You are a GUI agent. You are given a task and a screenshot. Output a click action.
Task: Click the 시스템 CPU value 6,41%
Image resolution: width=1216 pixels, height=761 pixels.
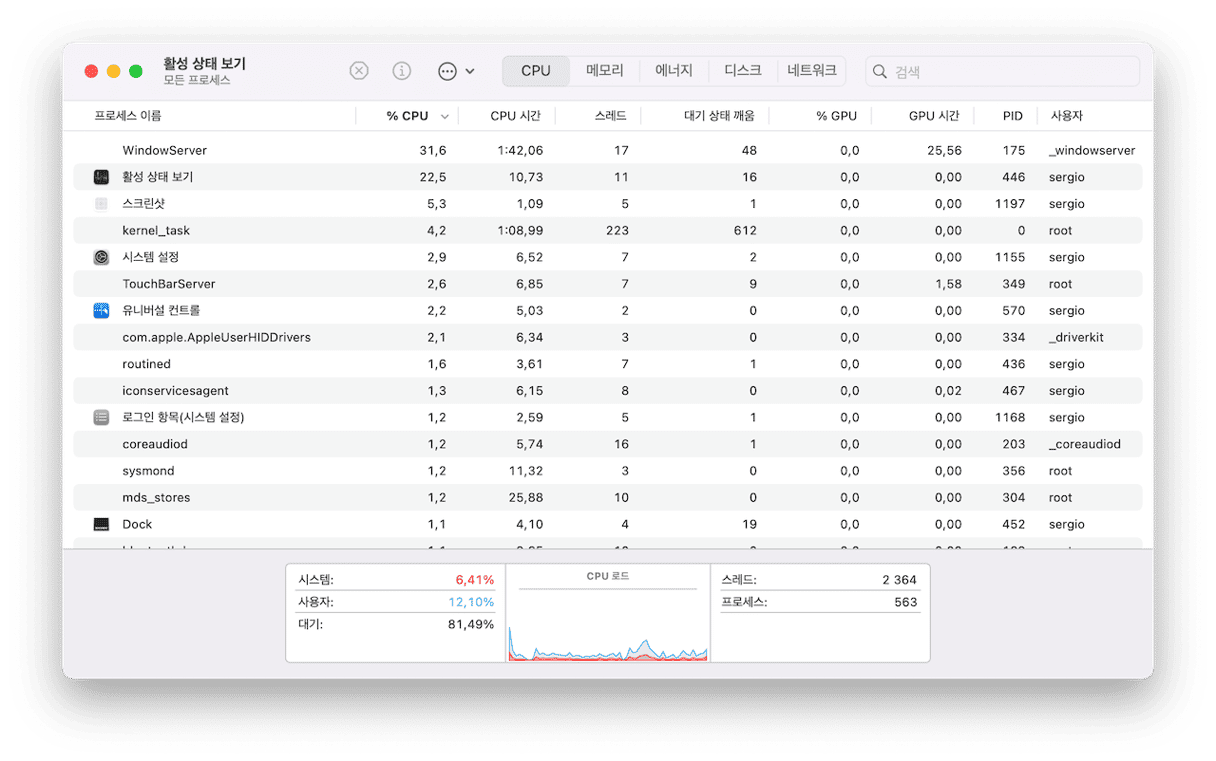coord(474,579)
